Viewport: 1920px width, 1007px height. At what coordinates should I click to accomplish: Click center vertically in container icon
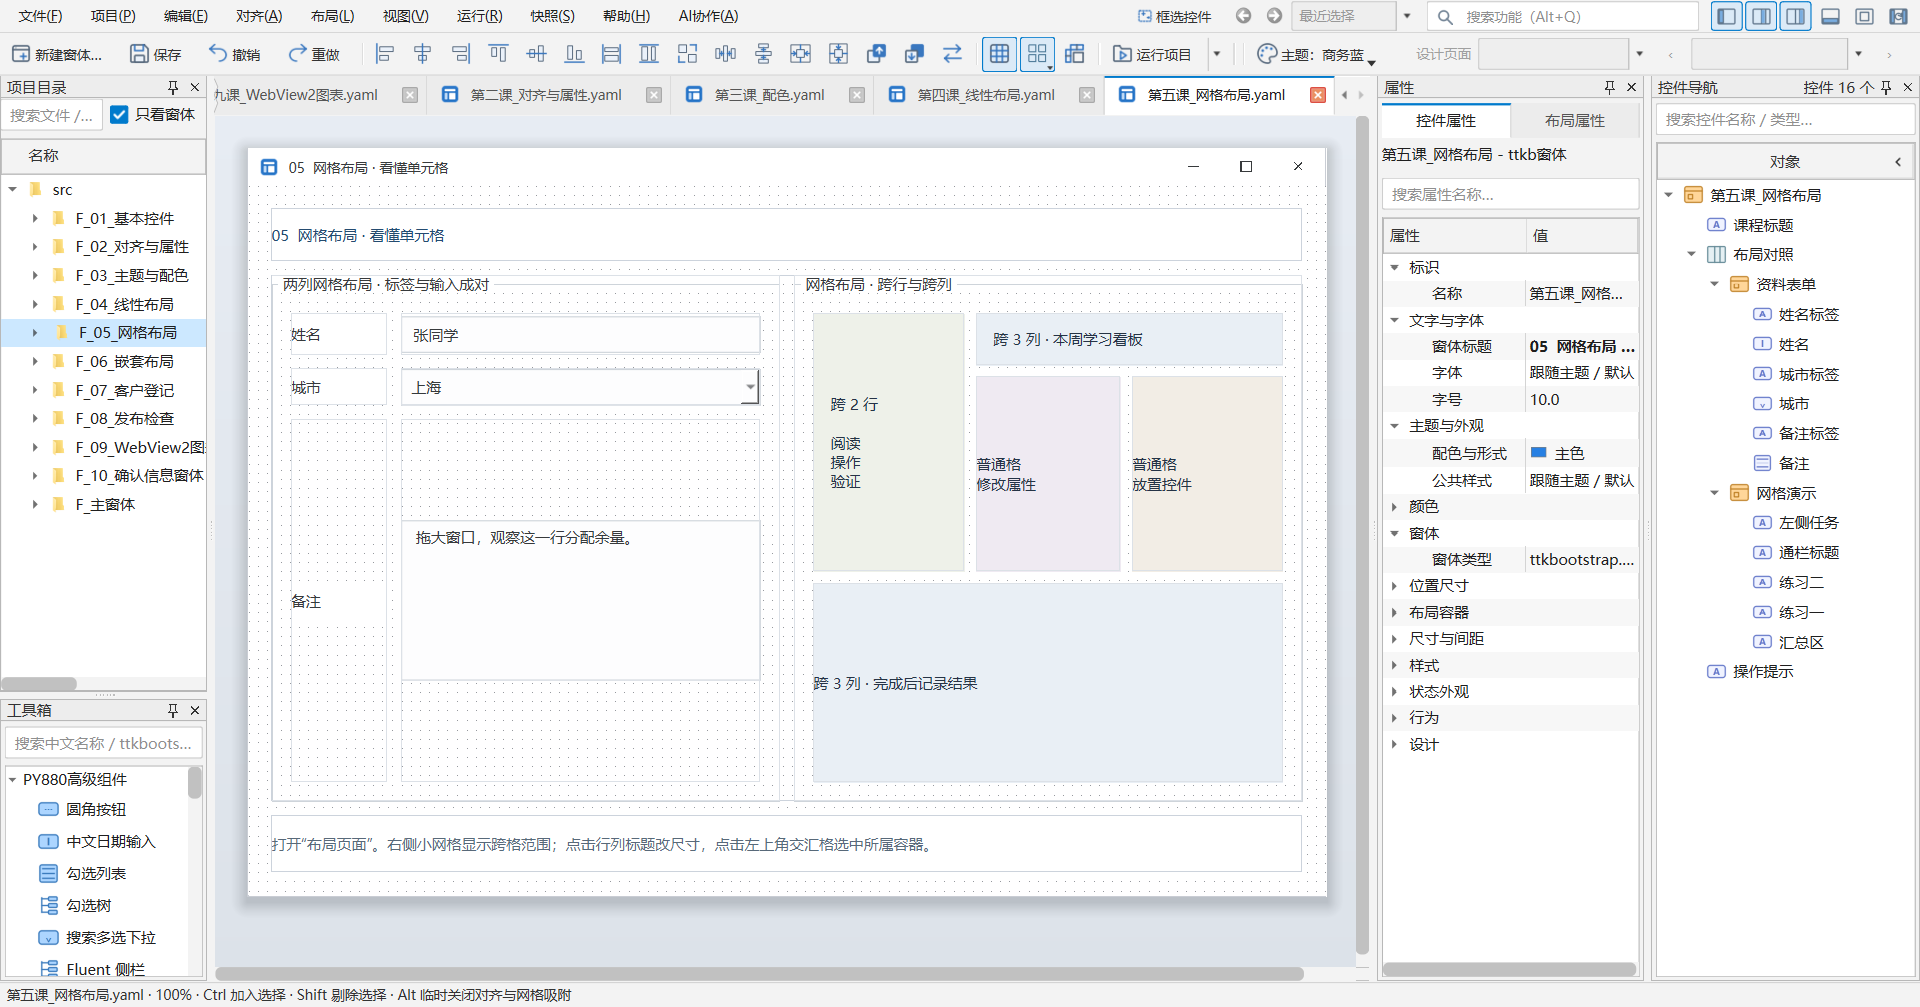pos(839,54)
